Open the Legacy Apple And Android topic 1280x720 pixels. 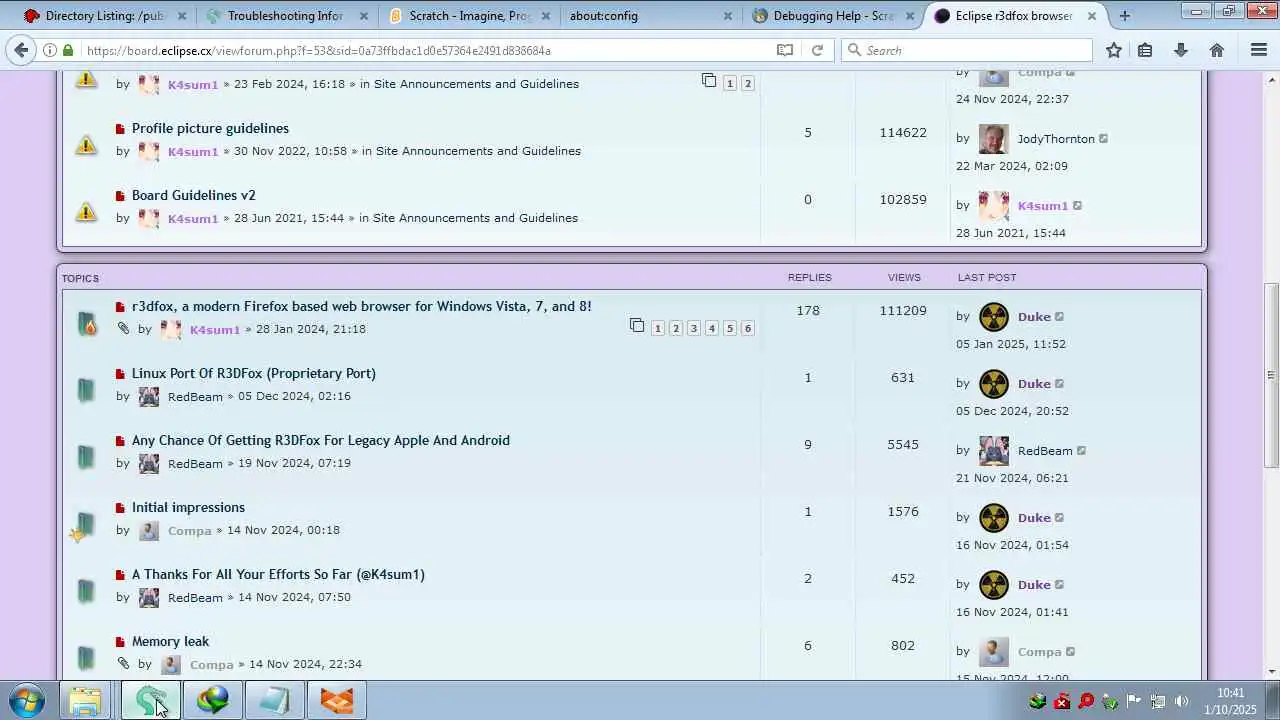pos(321,440)
